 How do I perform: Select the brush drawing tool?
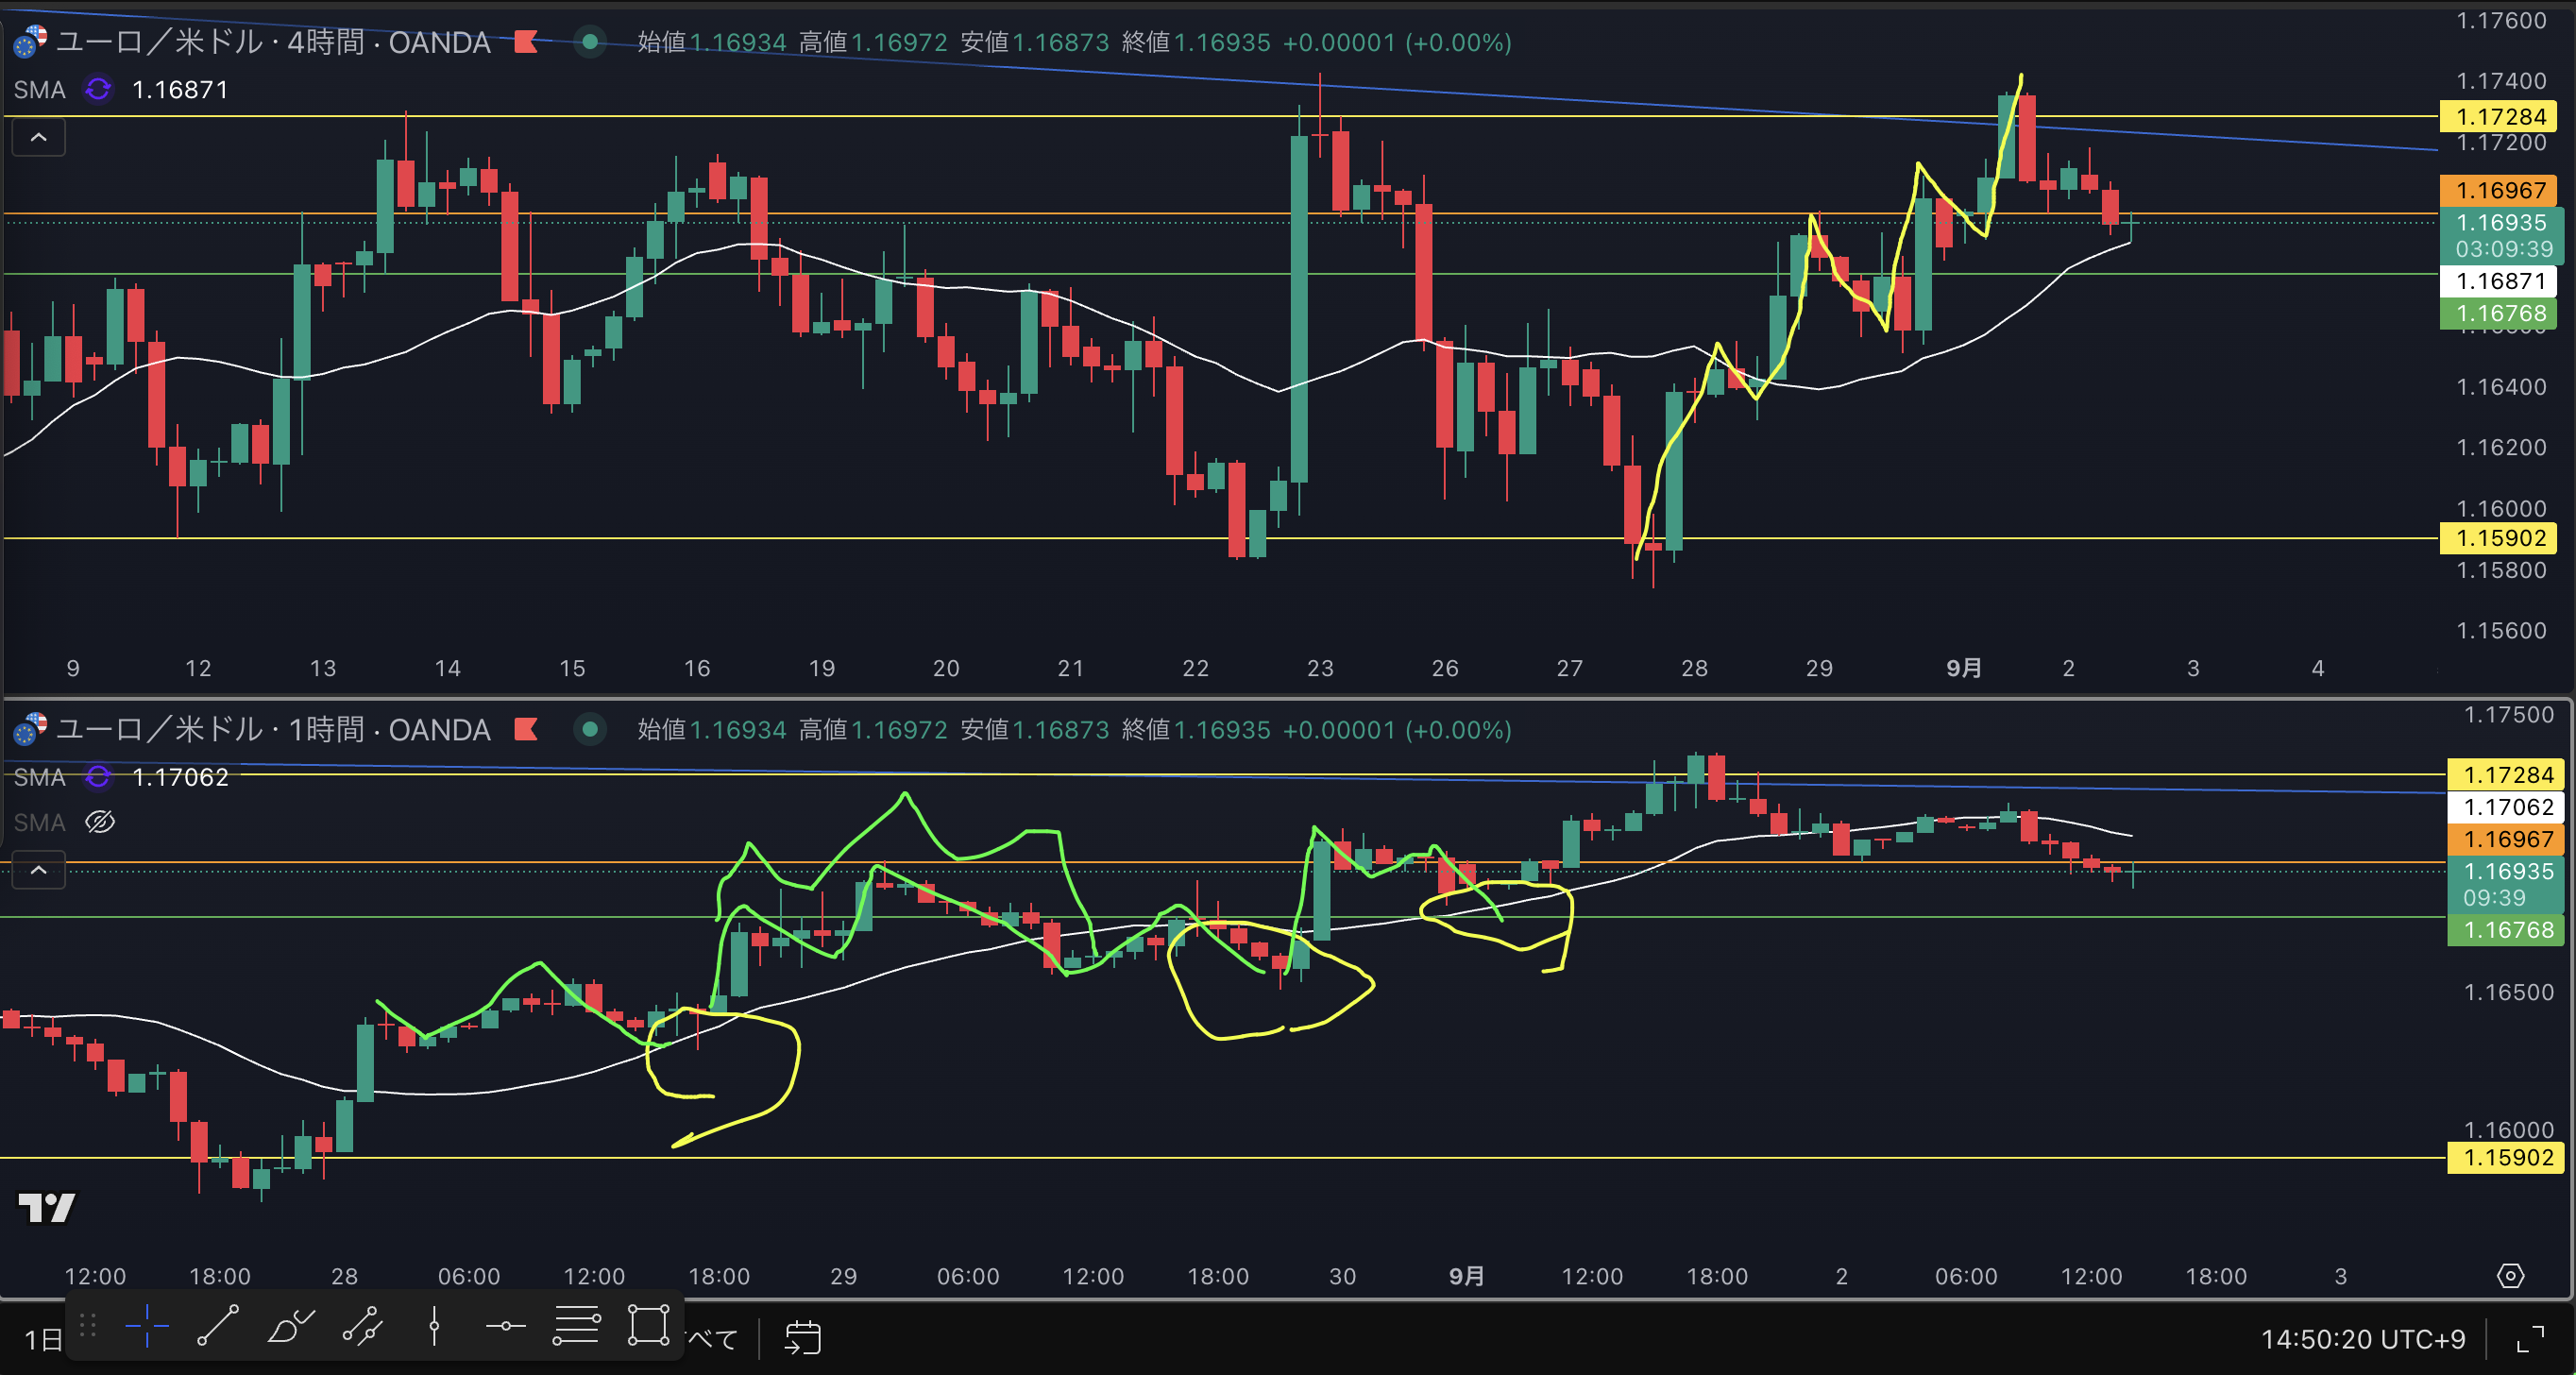[x=290, y=1327]
